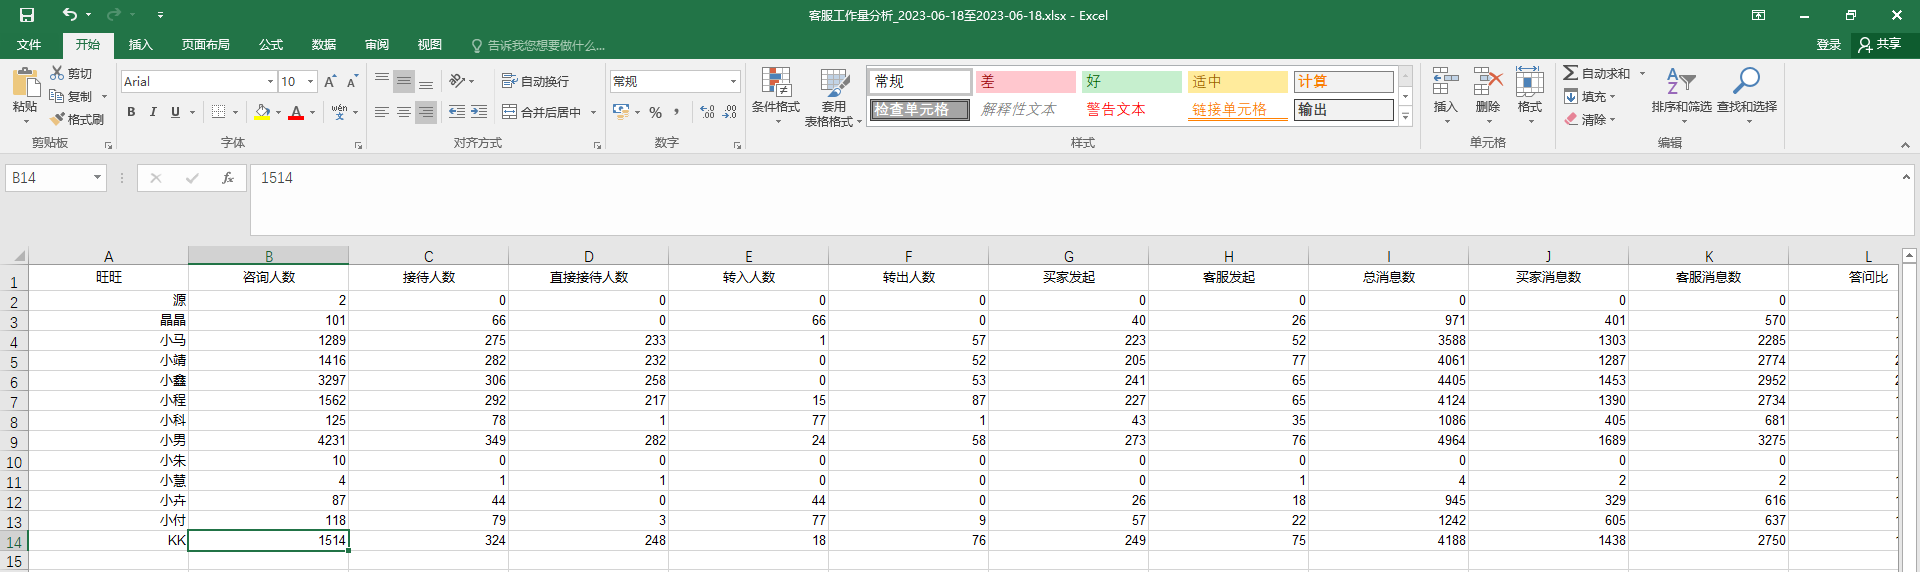Click the Cut (剪切) scissors icon

[58, 73]
